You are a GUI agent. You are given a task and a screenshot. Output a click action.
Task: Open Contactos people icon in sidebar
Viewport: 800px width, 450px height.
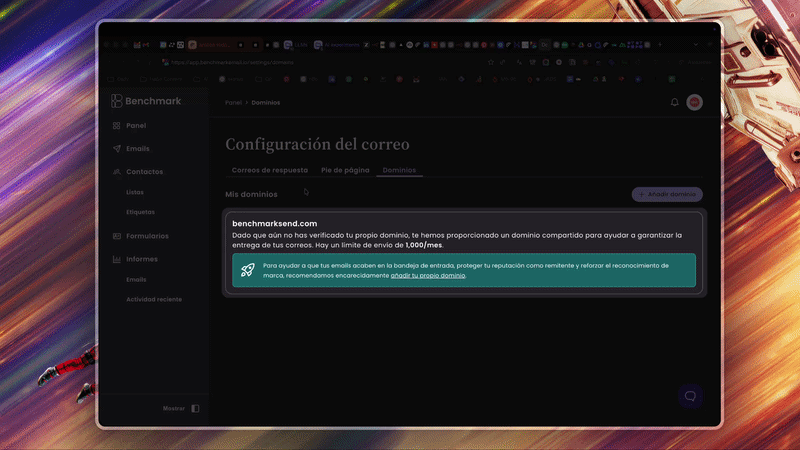click(116, 172)
